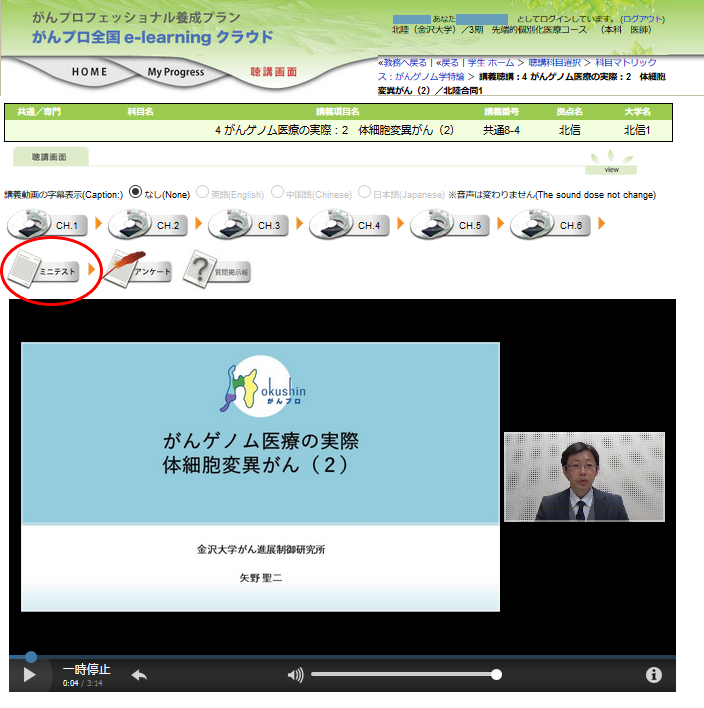This screenshot has width=704, height=708.
Task: Play the lecture video
Action: (x=29, y=675)
